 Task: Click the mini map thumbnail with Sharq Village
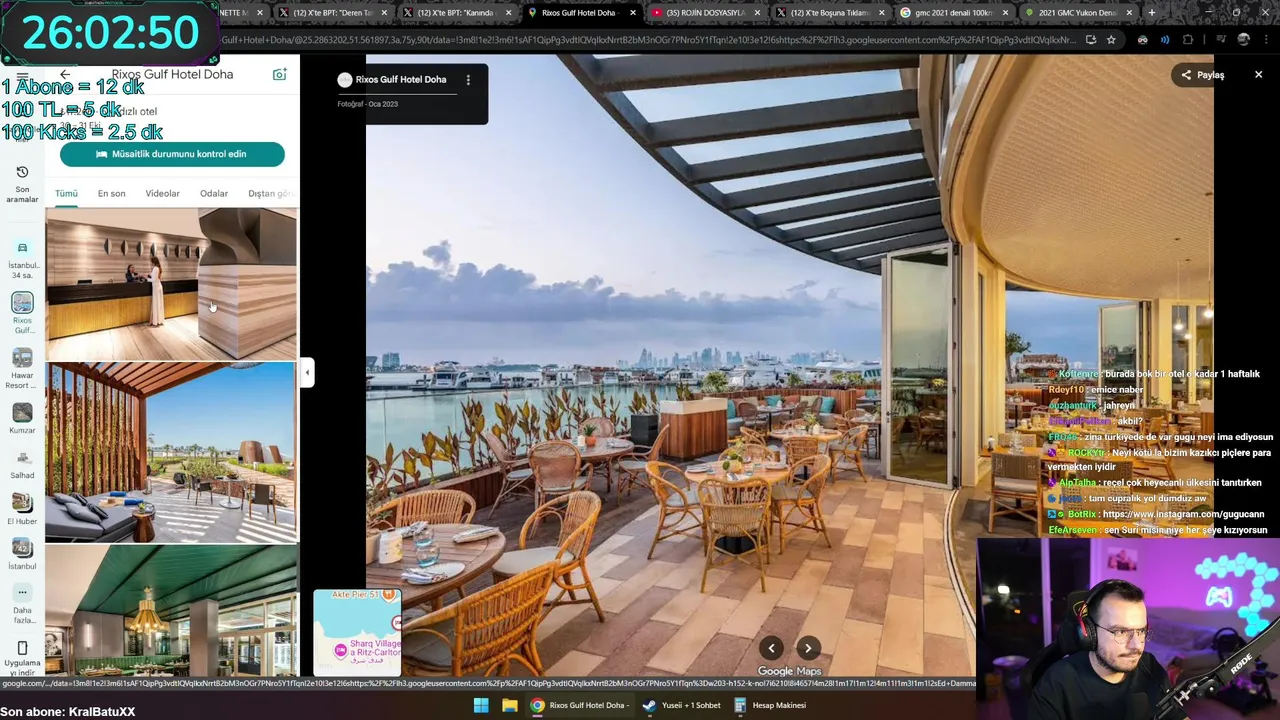tap(357, 633)
